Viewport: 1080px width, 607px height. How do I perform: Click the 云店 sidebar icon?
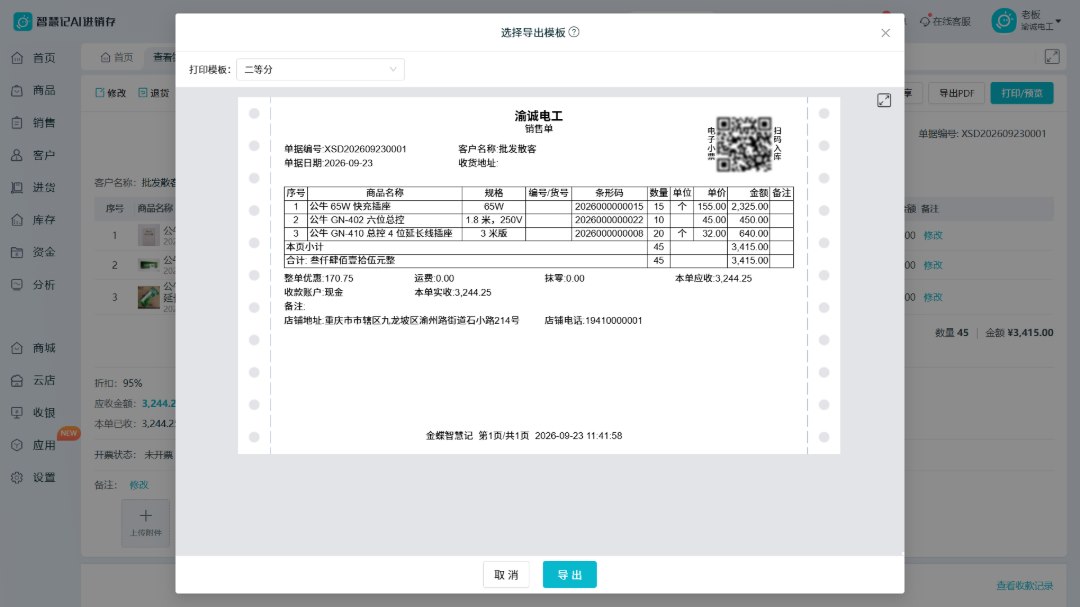click(x=17, y=380)
